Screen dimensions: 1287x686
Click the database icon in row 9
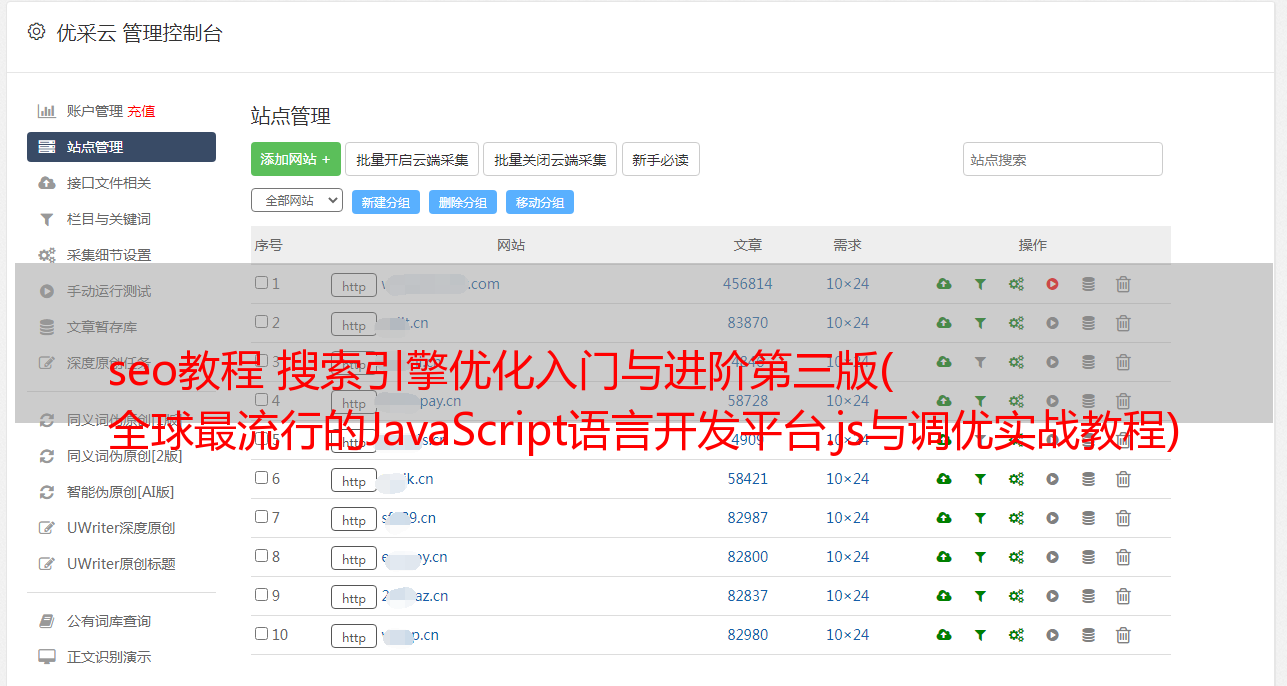(1088, 596)
